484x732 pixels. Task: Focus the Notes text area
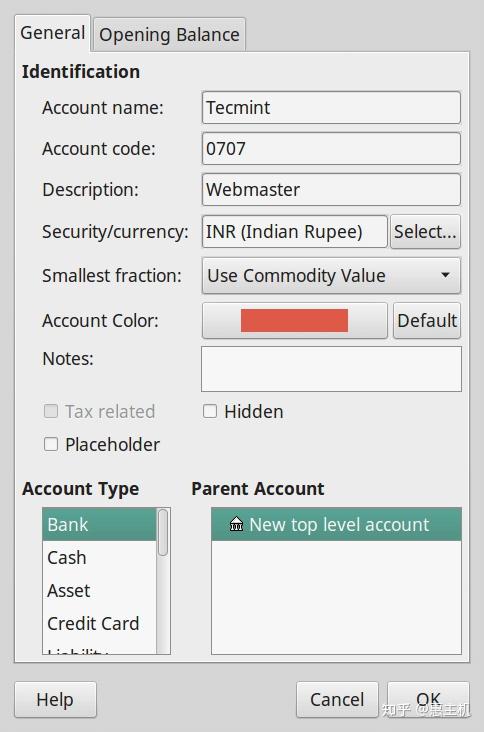(331, 369)
